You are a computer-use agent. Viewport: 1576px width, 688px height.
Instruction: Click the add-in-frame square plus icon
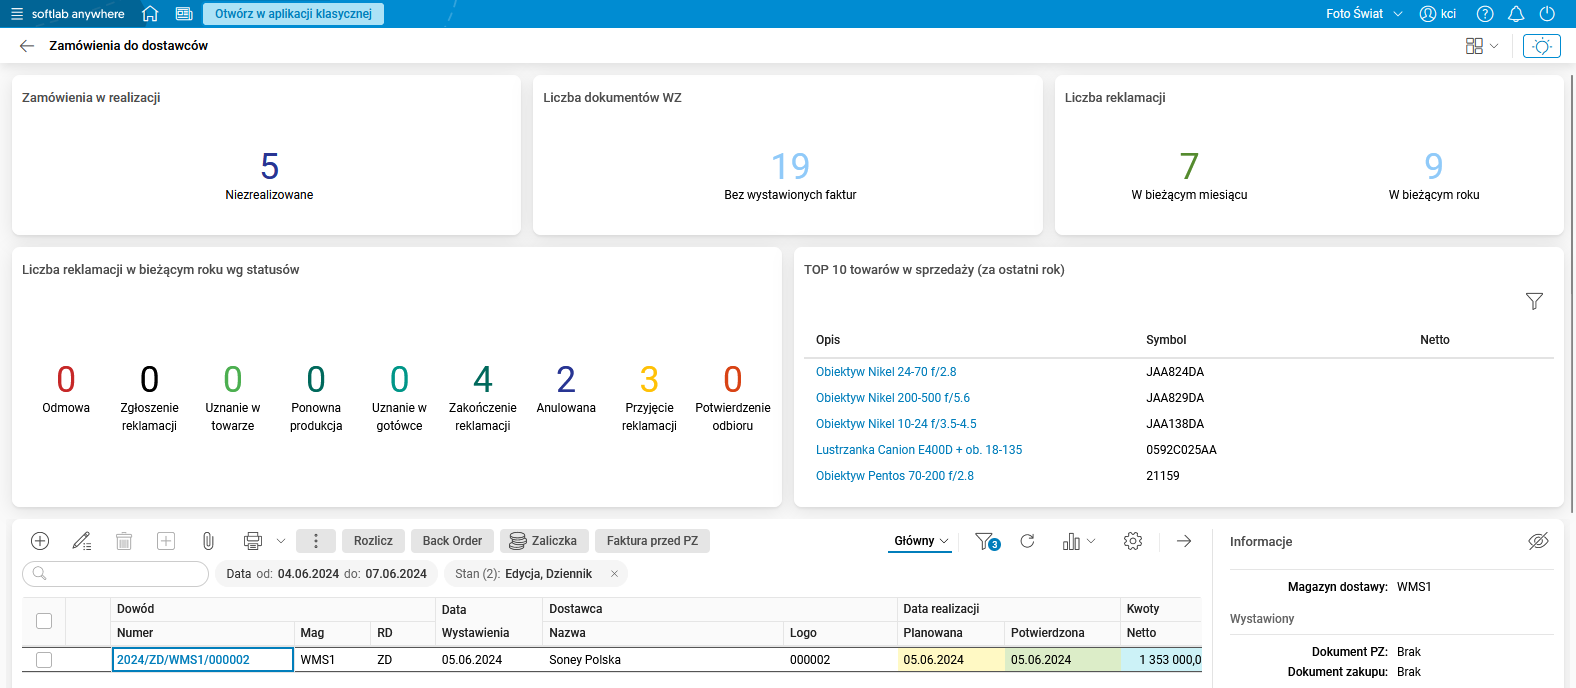166,541
